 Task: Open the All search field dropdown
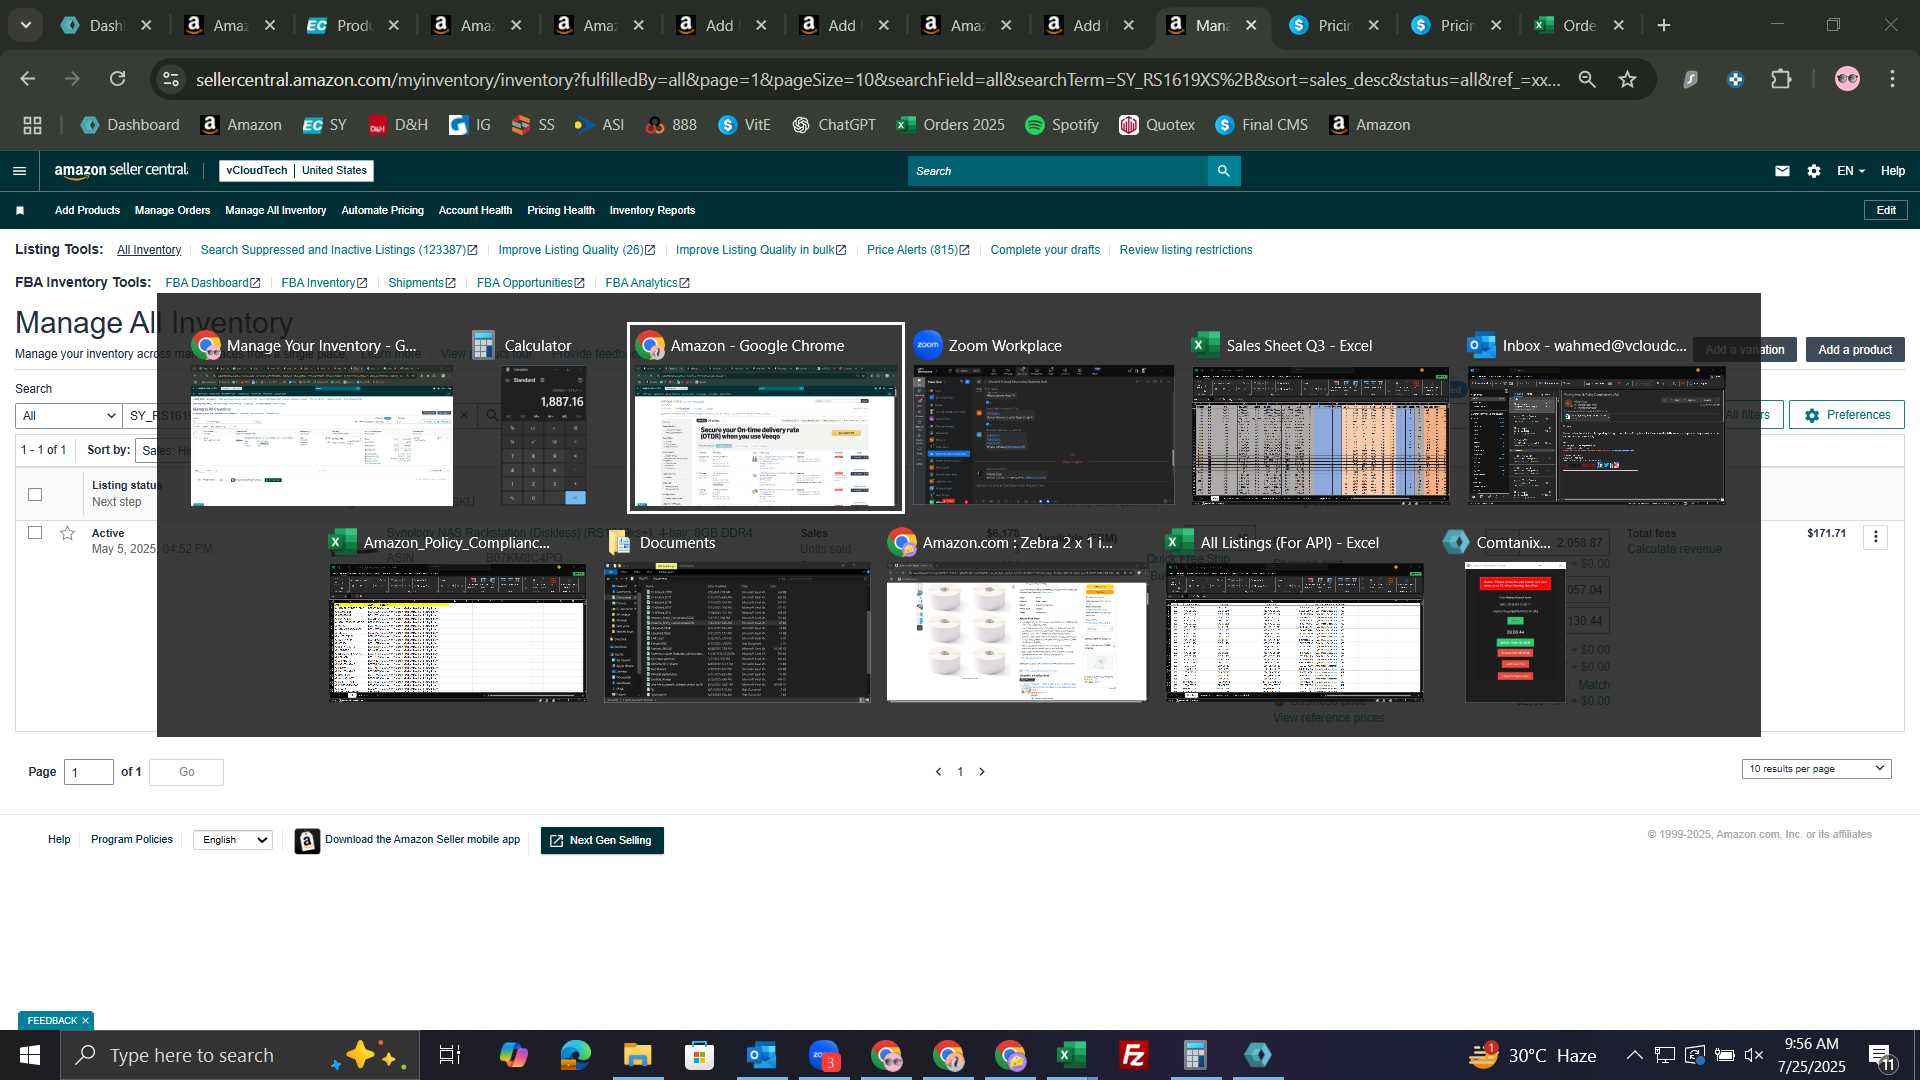[x=68, y=415]
